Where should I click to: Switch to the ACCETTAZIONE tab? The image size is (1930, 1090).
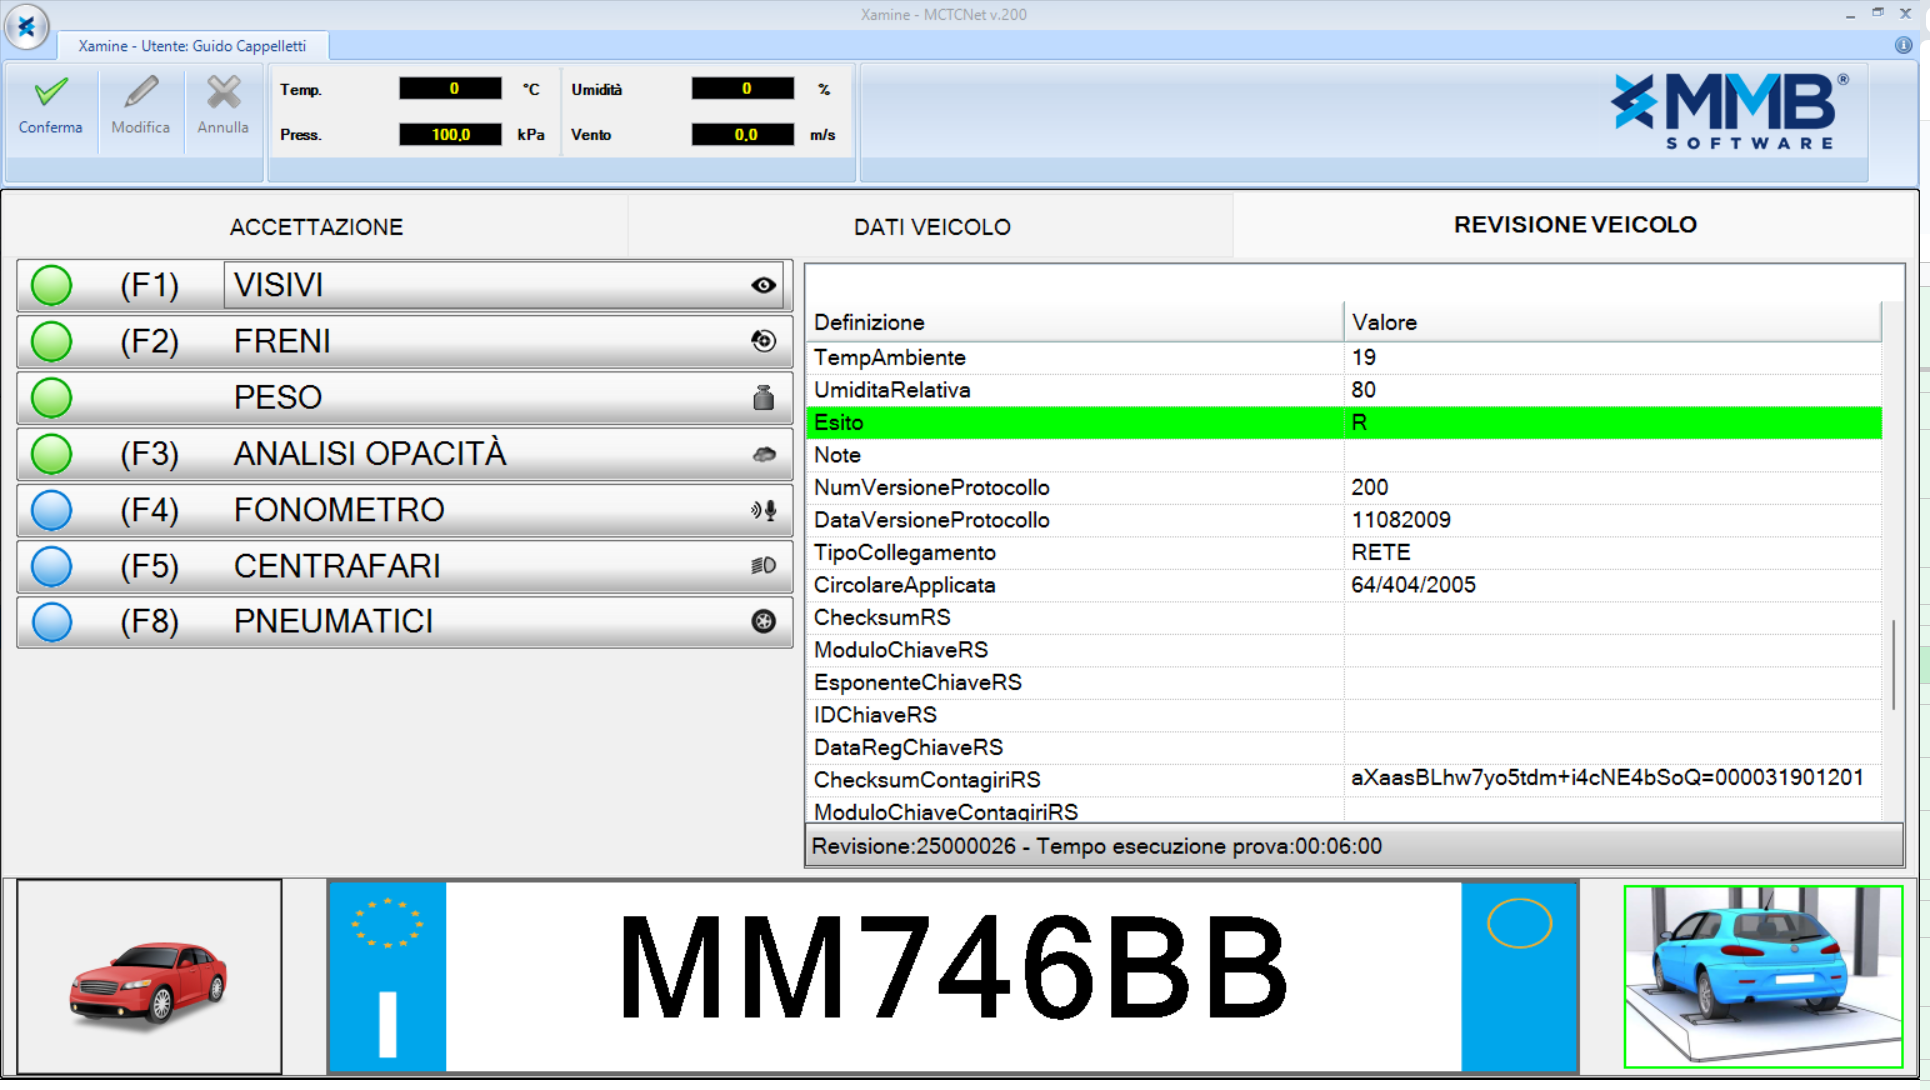click(316, 227)
